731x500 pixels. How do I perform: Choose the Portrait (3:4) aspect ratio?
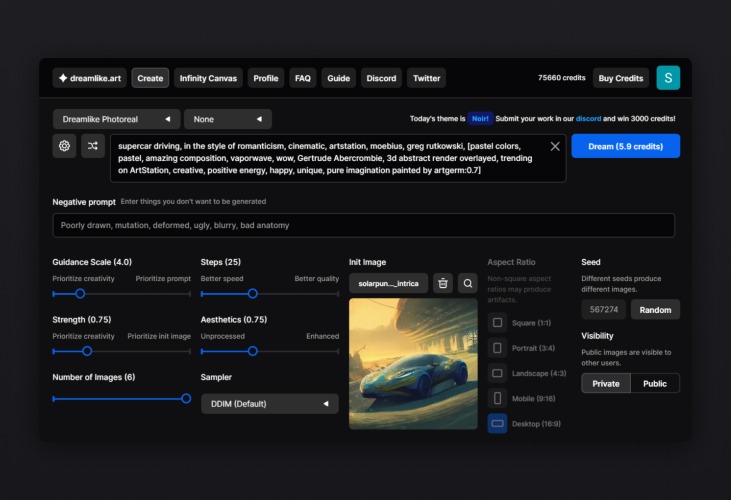pos(497,348)
